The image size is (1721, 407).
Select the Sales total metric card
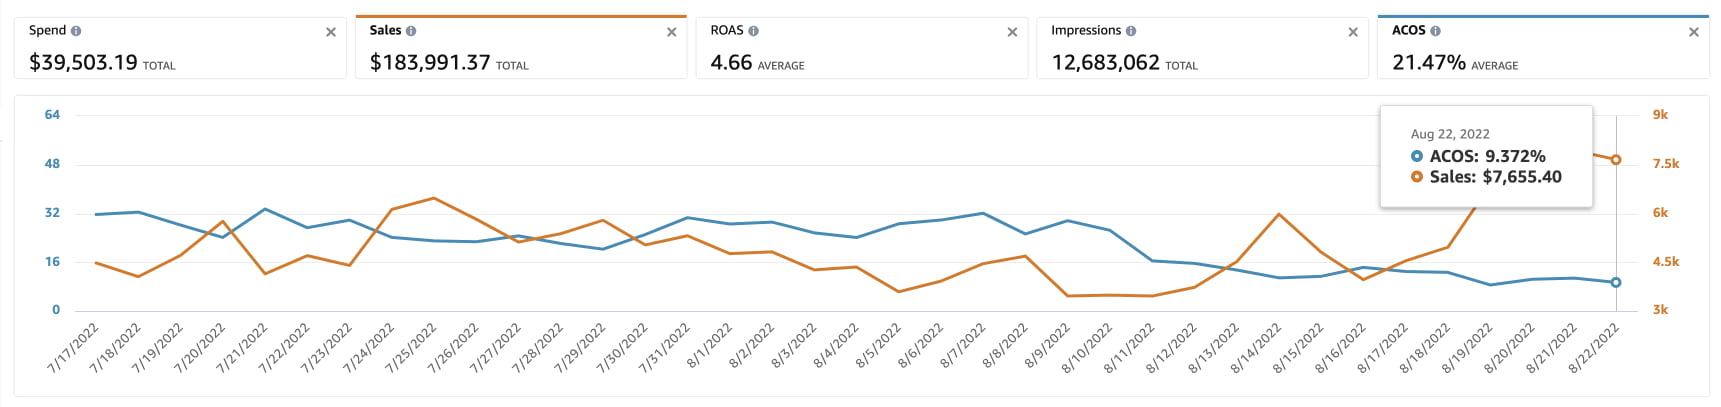pos(520,56)
